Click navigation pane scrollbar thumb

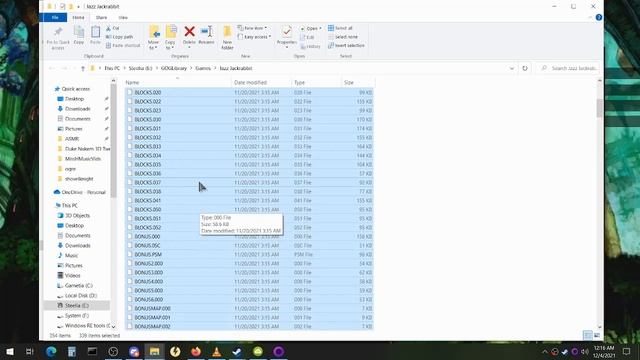(x=113, y=141)
